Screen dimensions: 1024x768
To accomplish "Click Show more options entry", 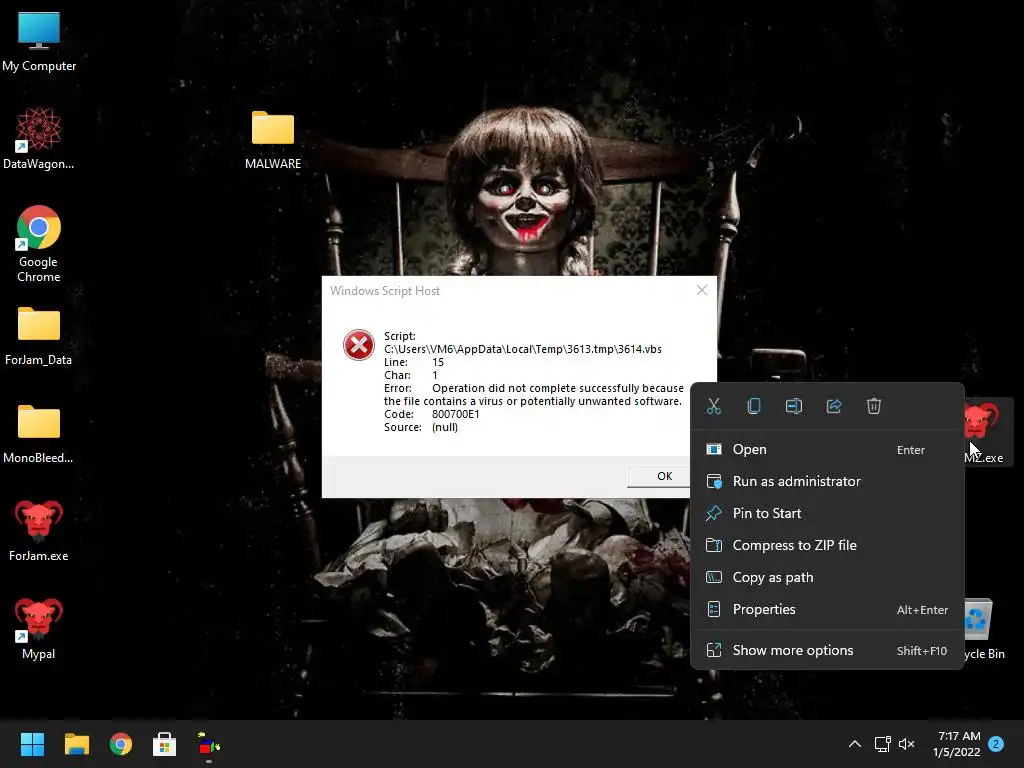I will 827,650.
